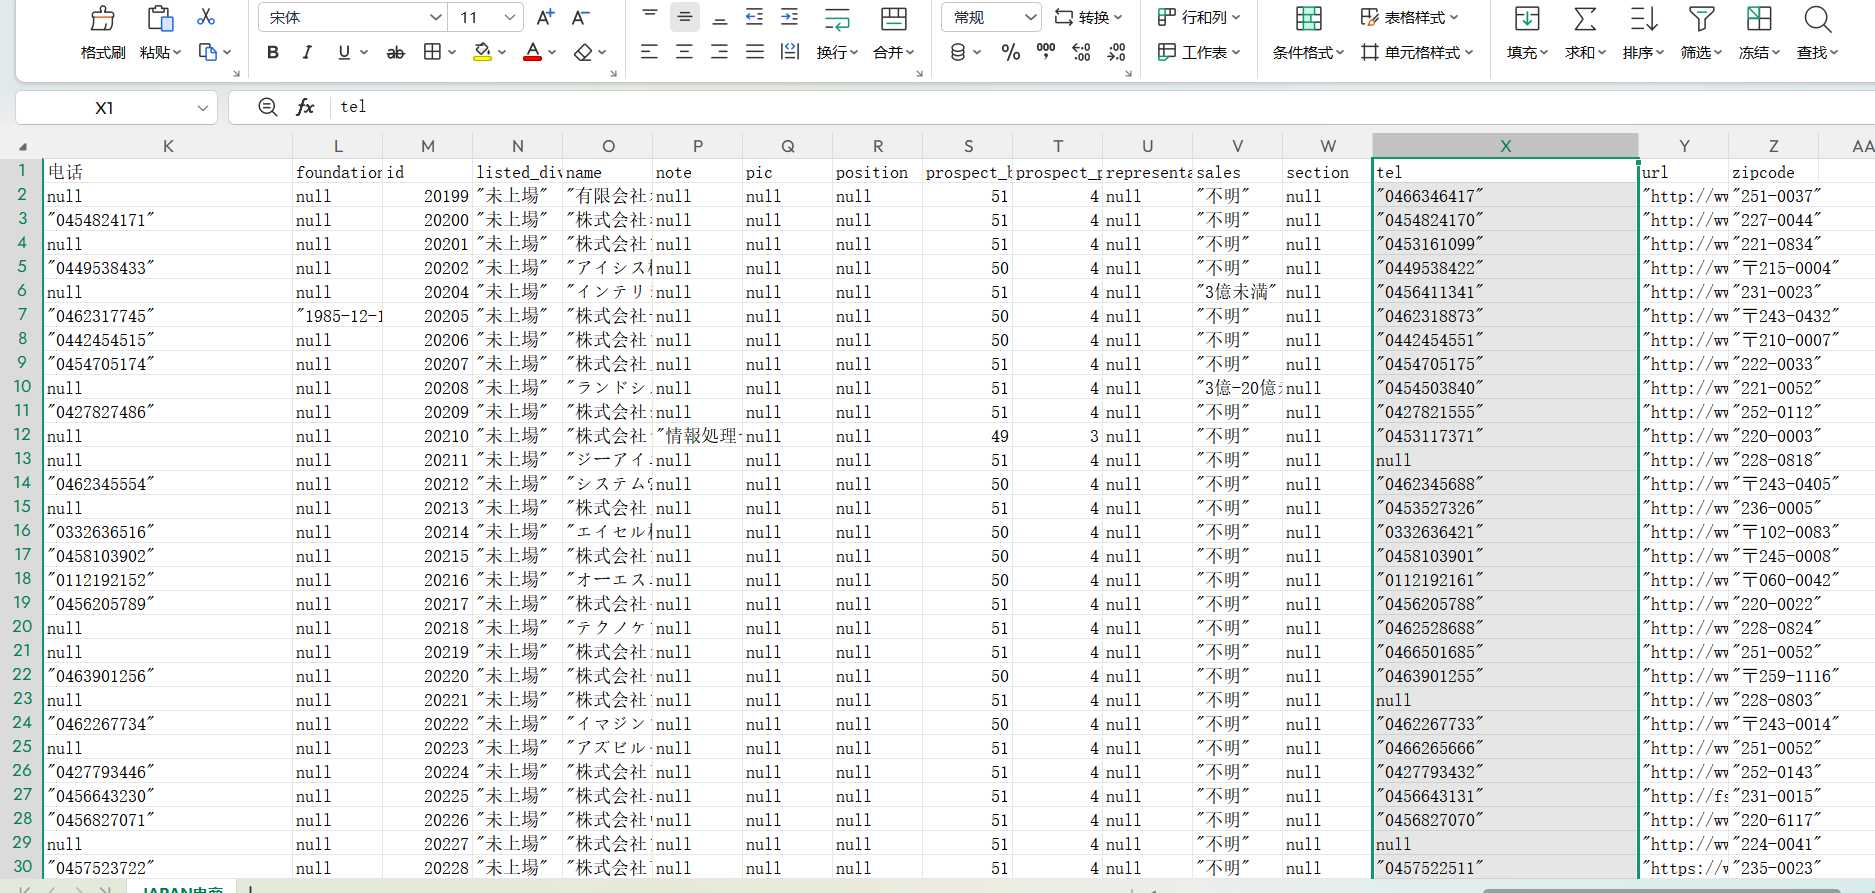Image resolution: width=1875 pixels, height=893 pixels.
Task: Click the Cut scissors icon
Action: pyautogui.click(x=206, y=17)
